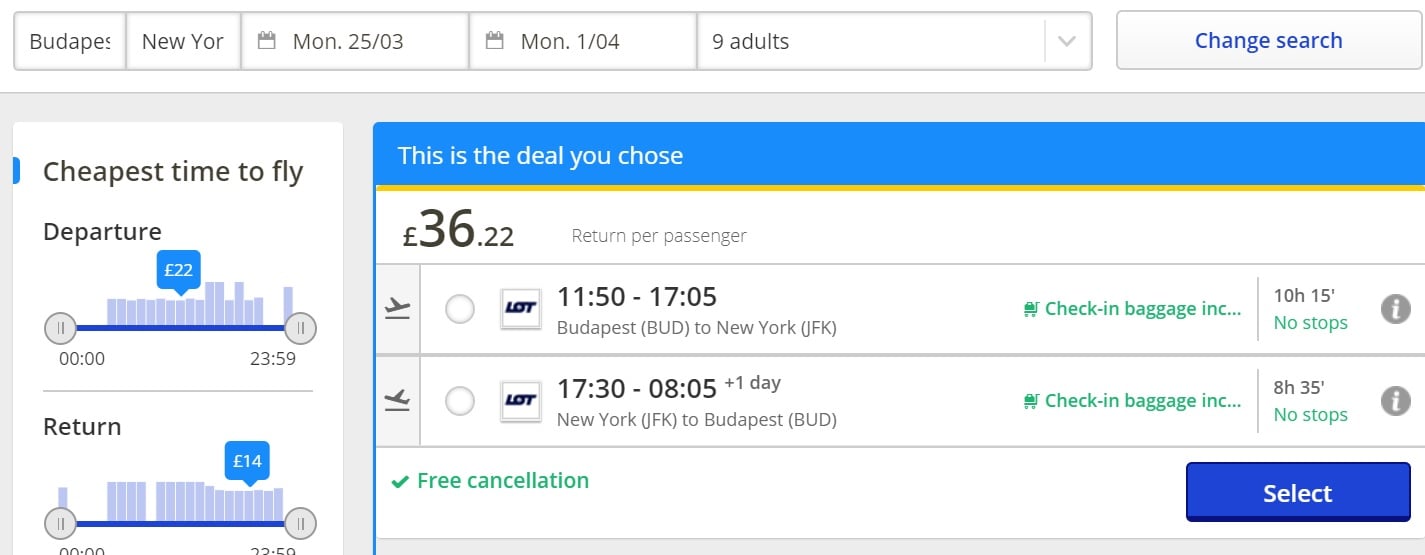The image size is (1425, 555).
Task: Click the chevron arrow of passengers selector
Action: pyautogui.click(x=1067, y=42)
